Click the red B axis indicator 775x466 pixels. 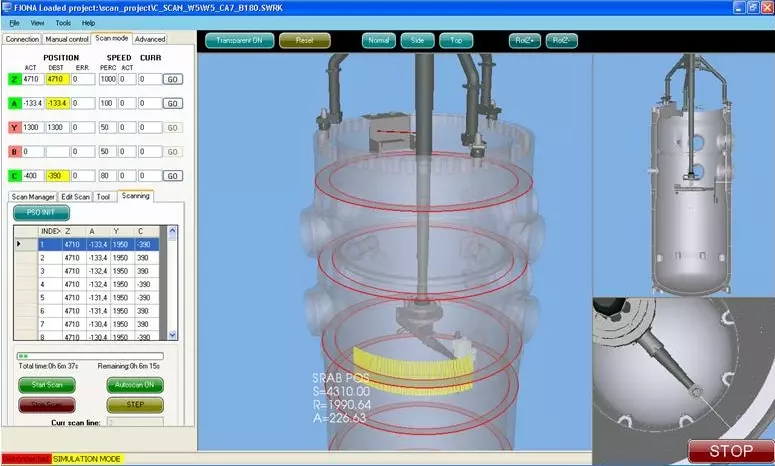tap(13, 151)
